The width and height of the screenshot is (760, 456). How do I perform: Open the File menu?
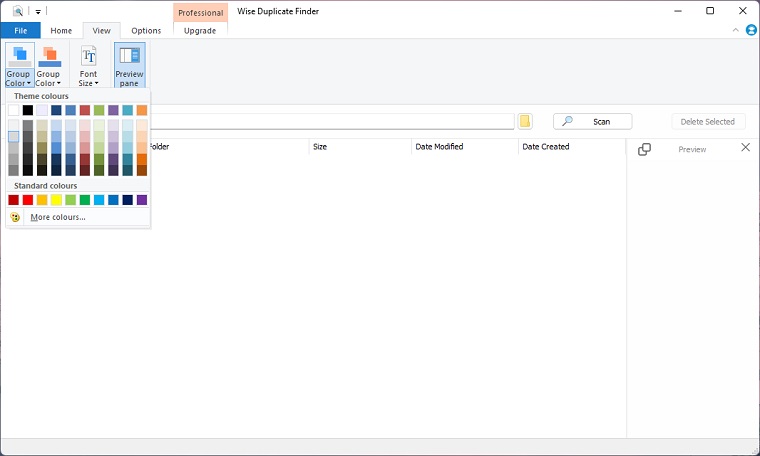coord(20,31)
